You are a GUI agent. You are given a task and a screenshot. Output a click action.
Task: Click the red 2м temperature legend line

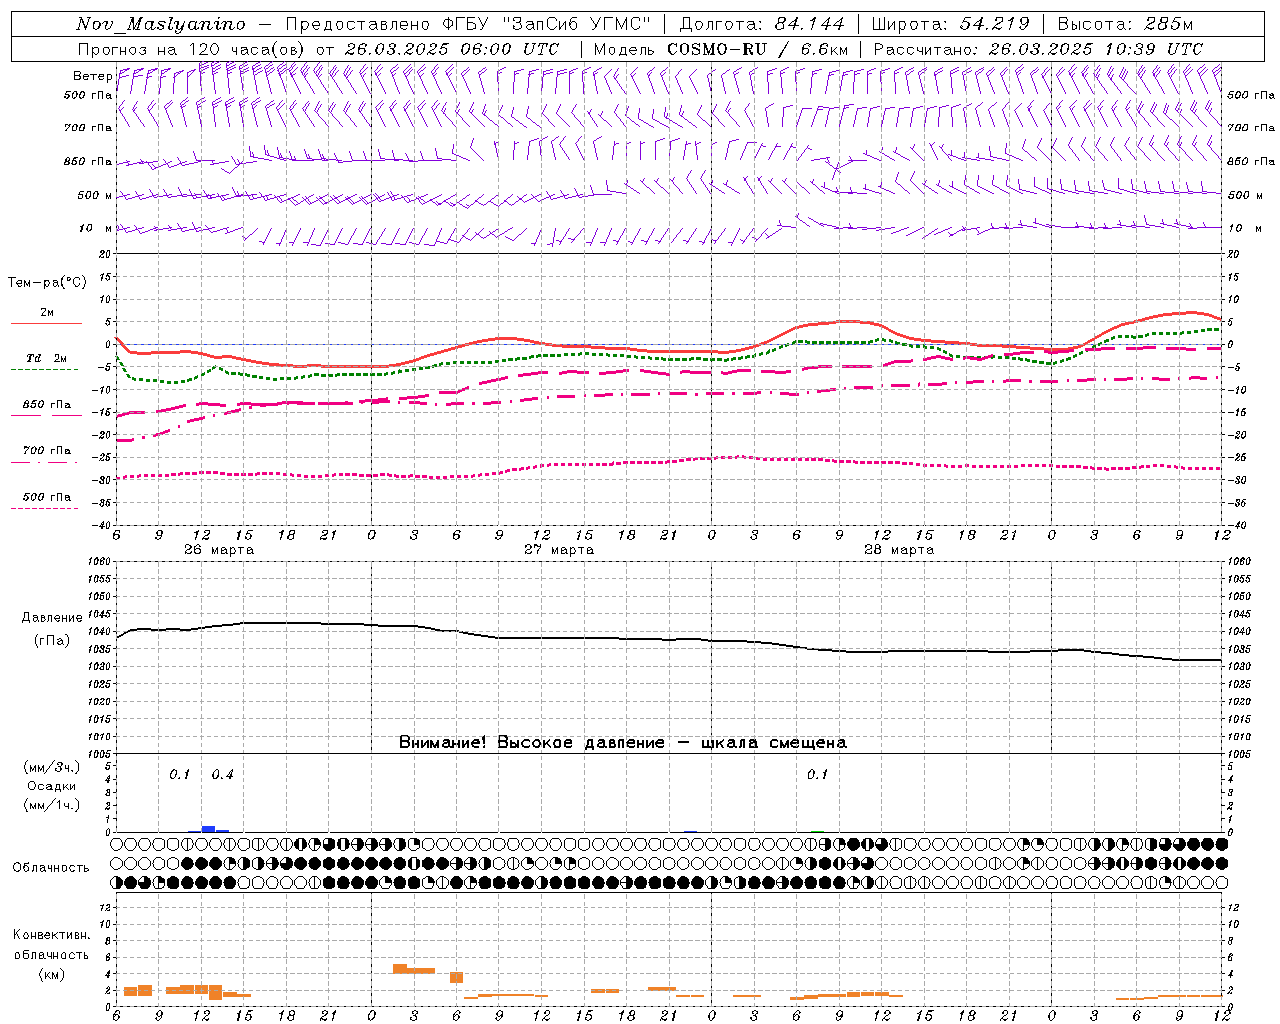46,323
